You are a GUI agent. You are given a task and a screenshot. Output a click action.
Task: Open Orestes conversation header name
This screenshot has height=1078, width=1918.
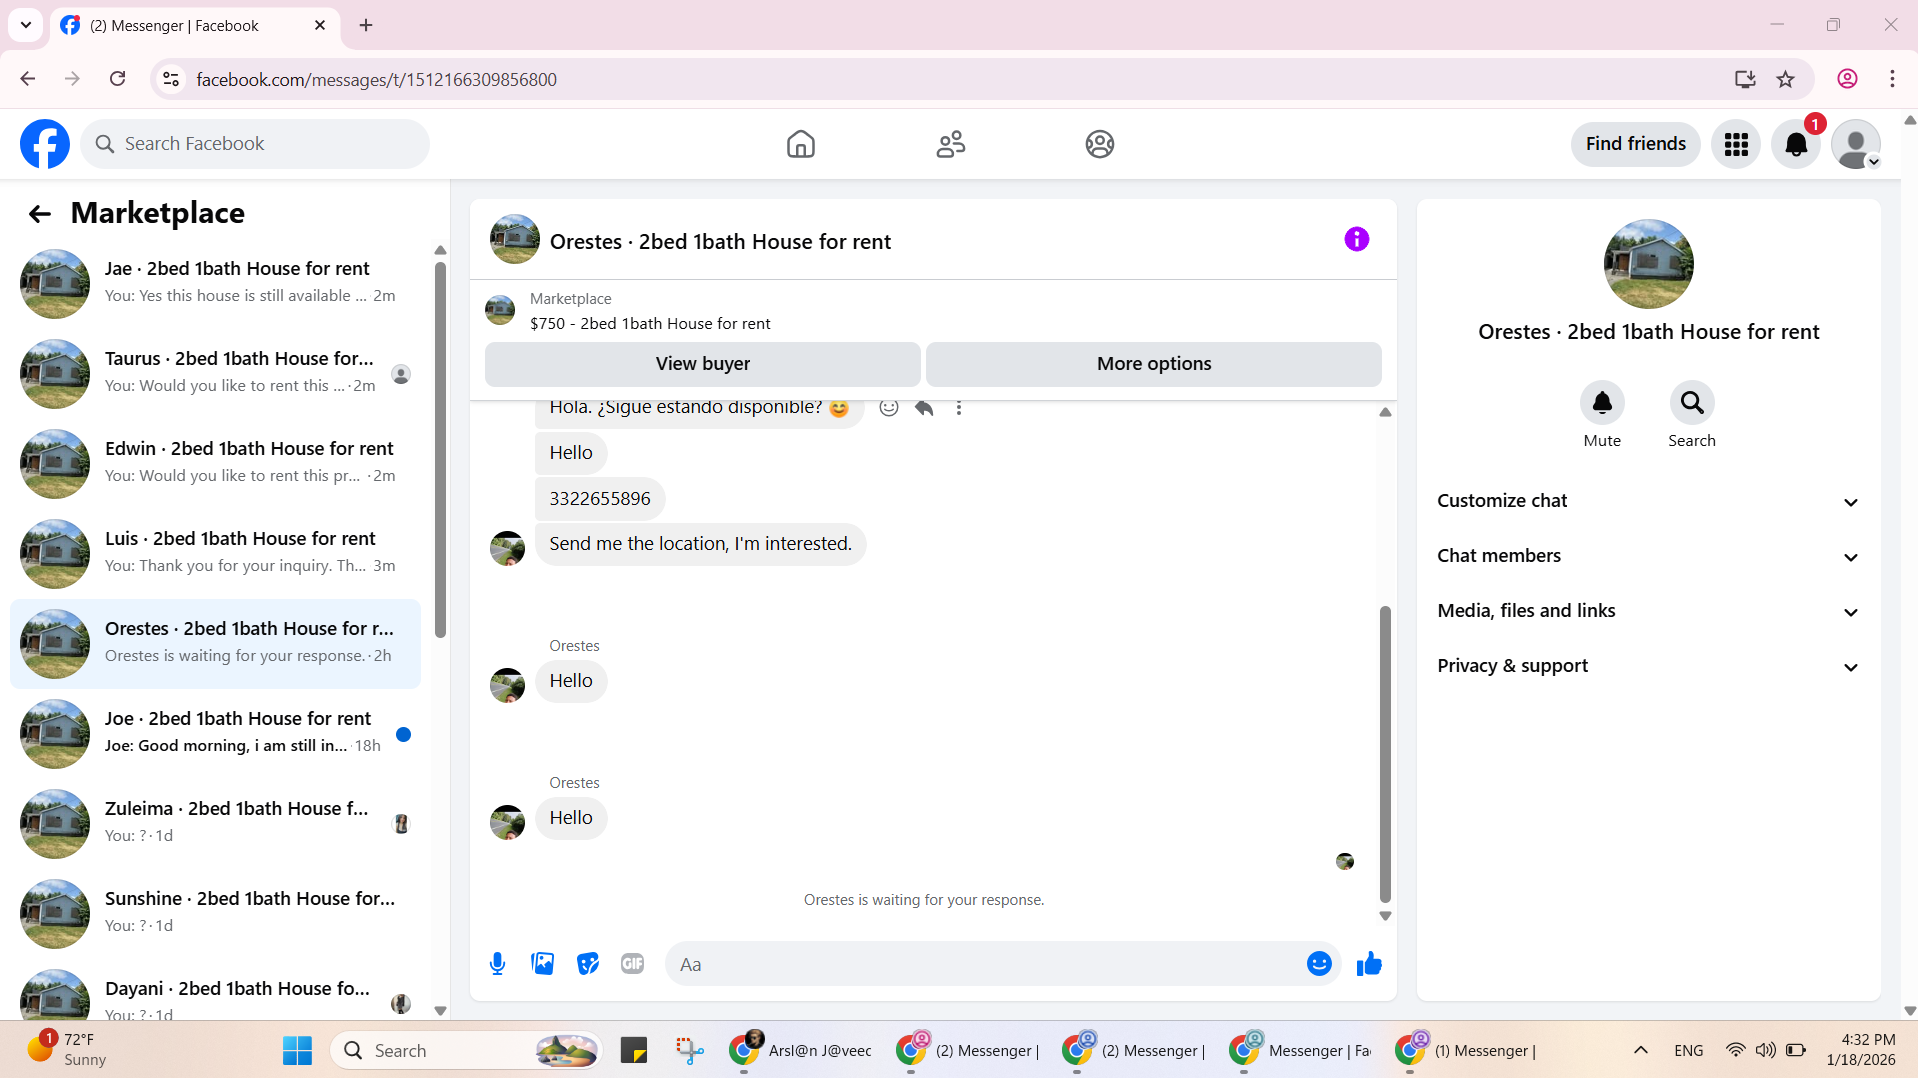point(720,242)
